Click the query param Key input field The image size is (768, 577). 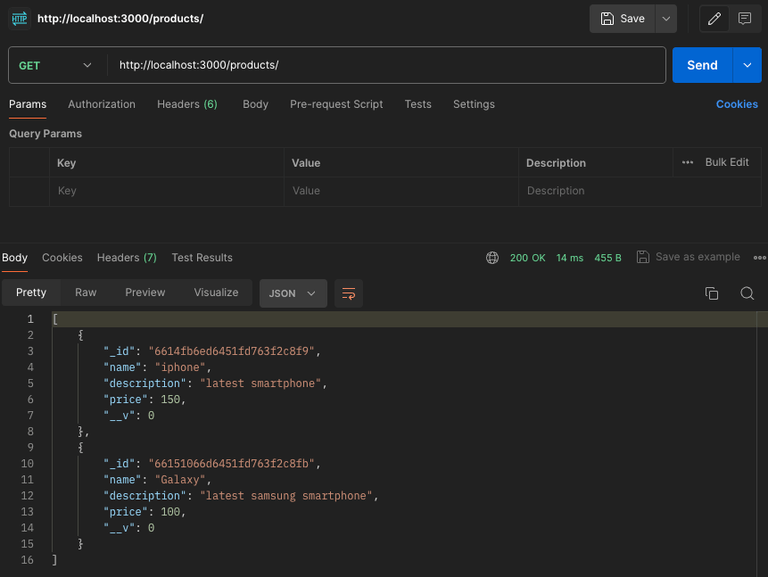(x=167, y=191)
